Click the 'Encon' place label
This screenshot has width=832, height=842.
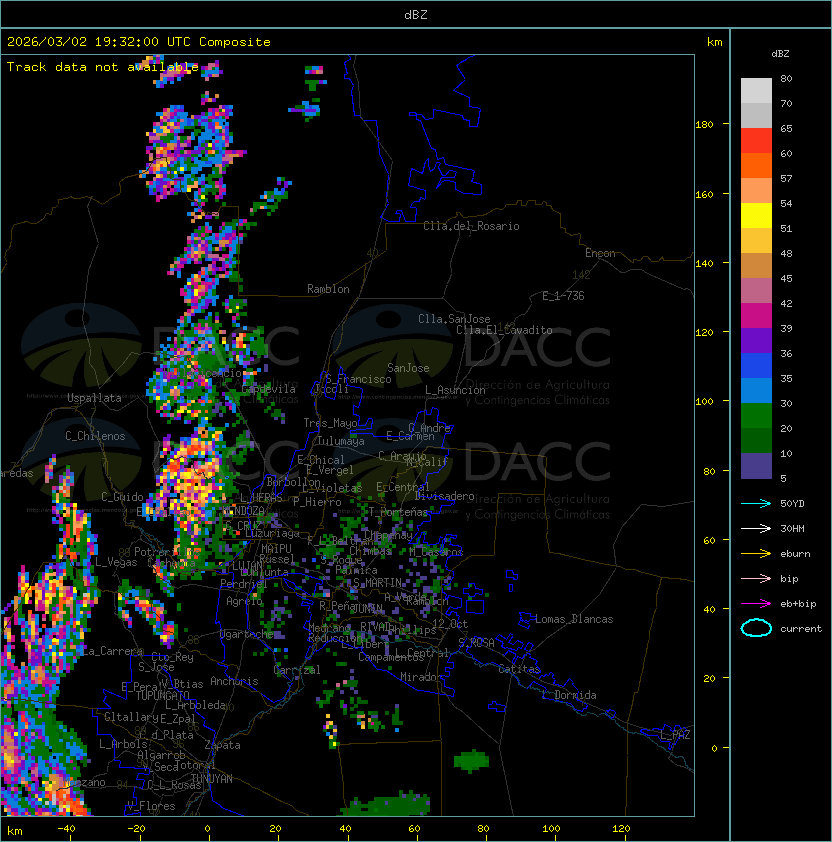[600, 253]
